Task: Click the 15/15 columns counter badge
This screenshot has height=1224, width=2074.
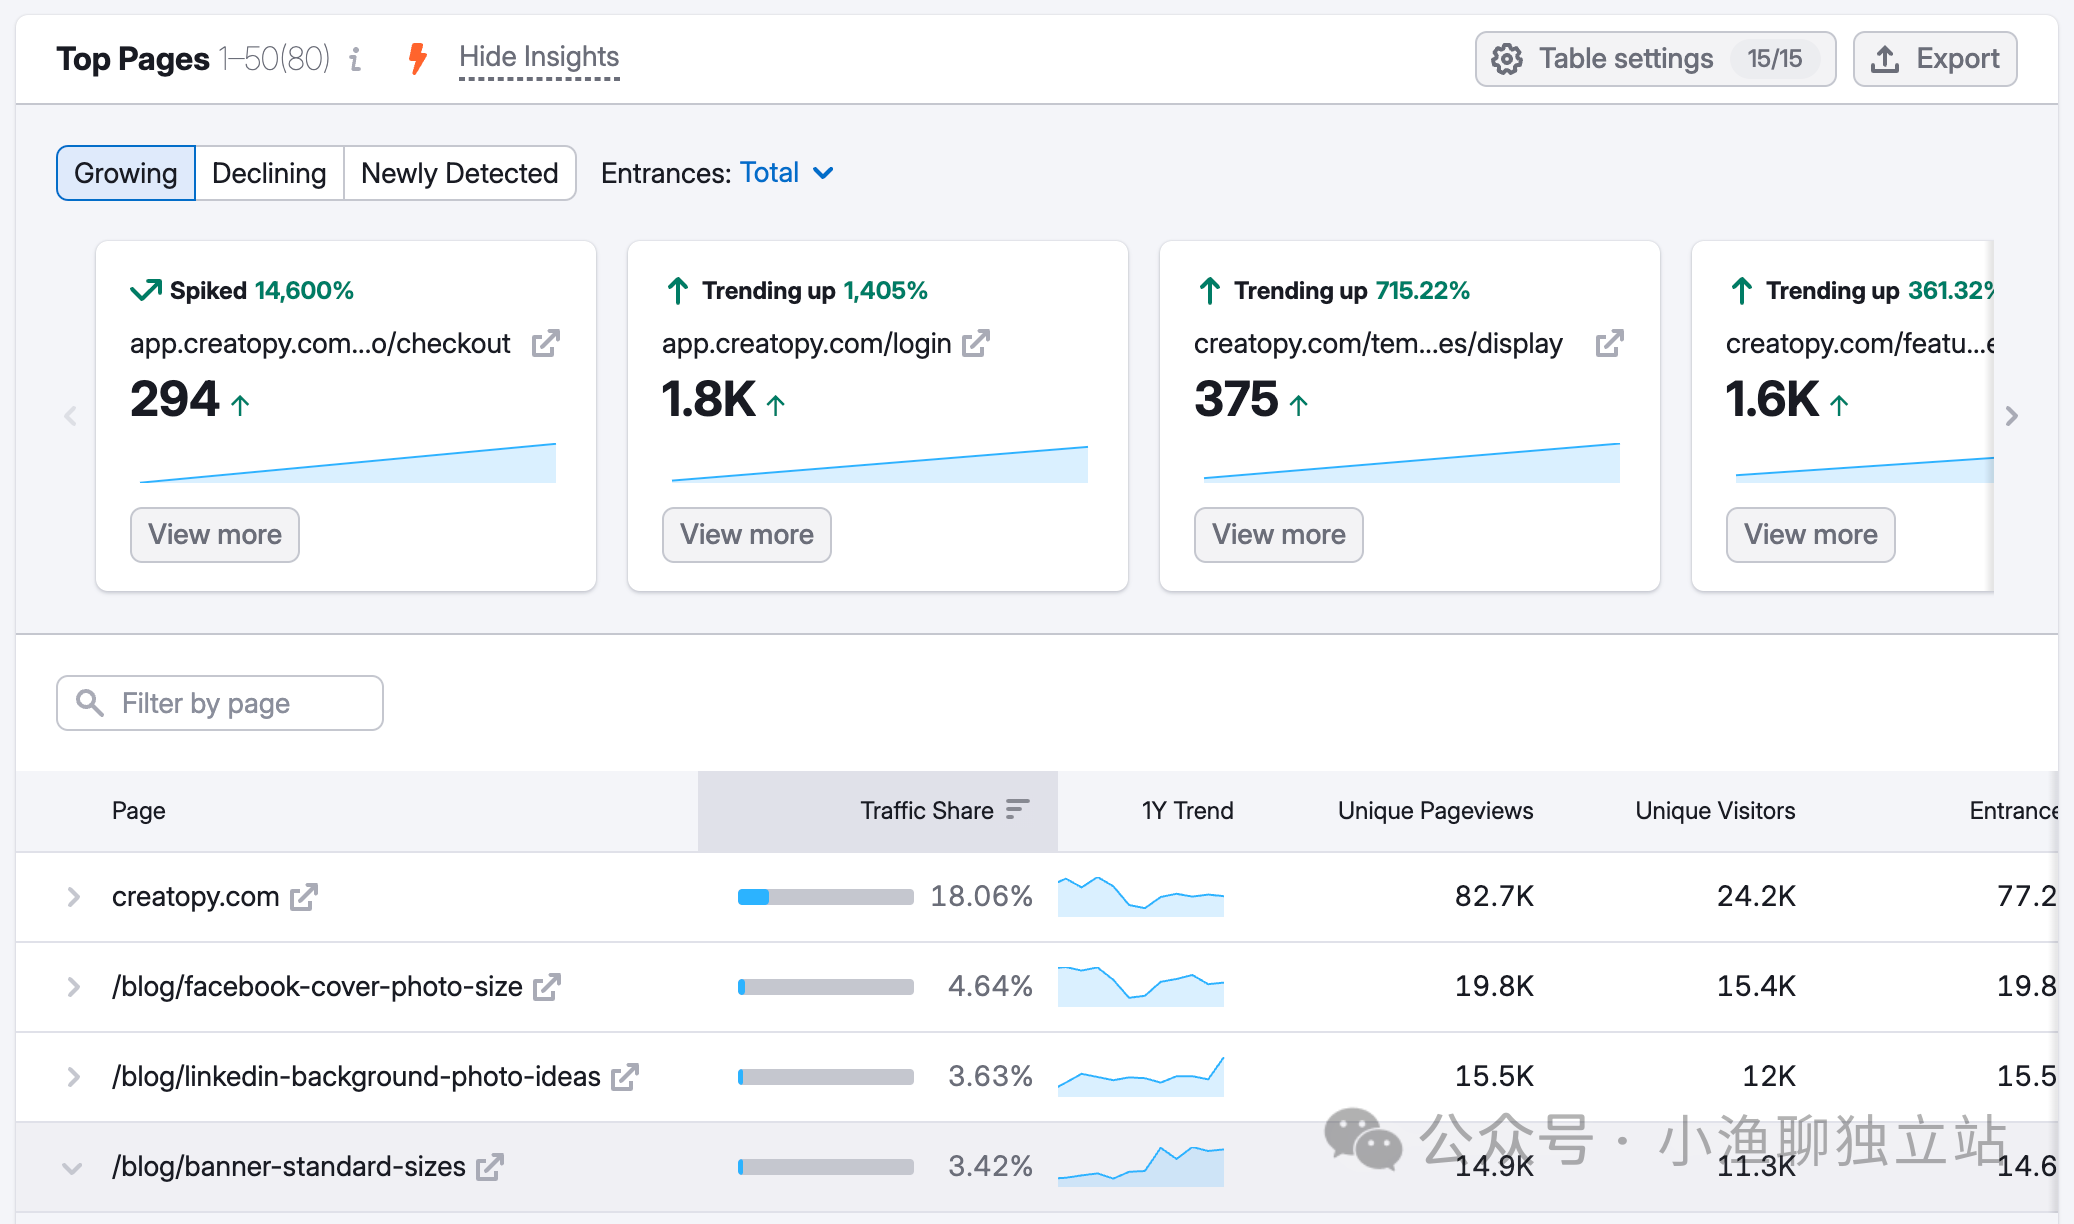Action: [x=1775, y=59]
